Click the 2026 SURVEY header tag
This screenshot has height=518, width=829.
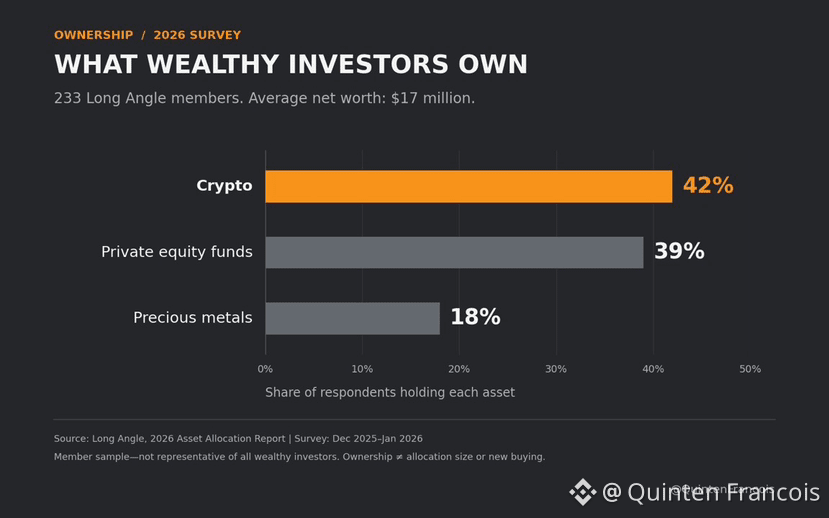(x=197, y=35)
